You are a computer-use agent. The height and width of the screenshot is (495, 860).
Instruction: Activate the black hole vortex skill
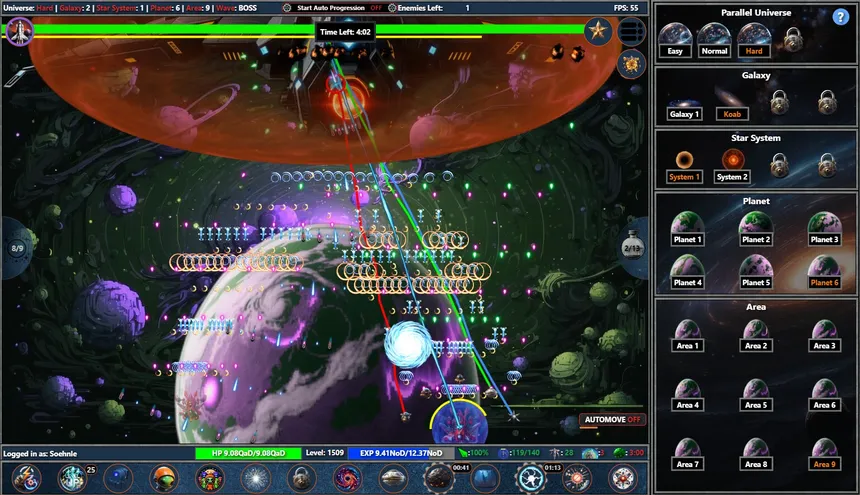(x=347, y=479)
